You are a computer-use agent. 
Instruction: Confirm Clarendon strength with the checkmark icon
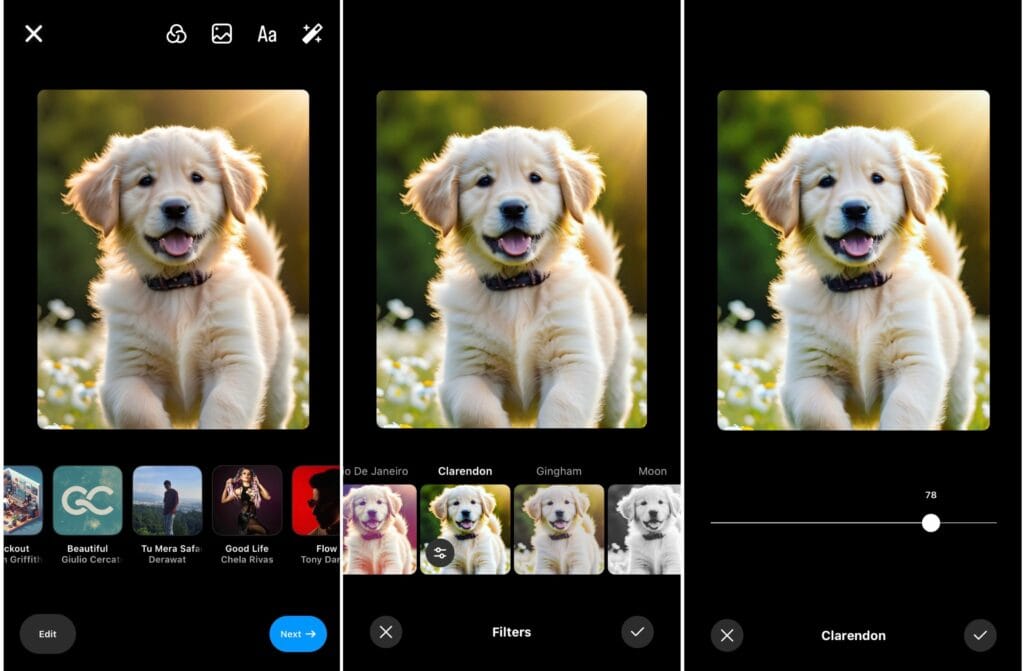[978, 635]
